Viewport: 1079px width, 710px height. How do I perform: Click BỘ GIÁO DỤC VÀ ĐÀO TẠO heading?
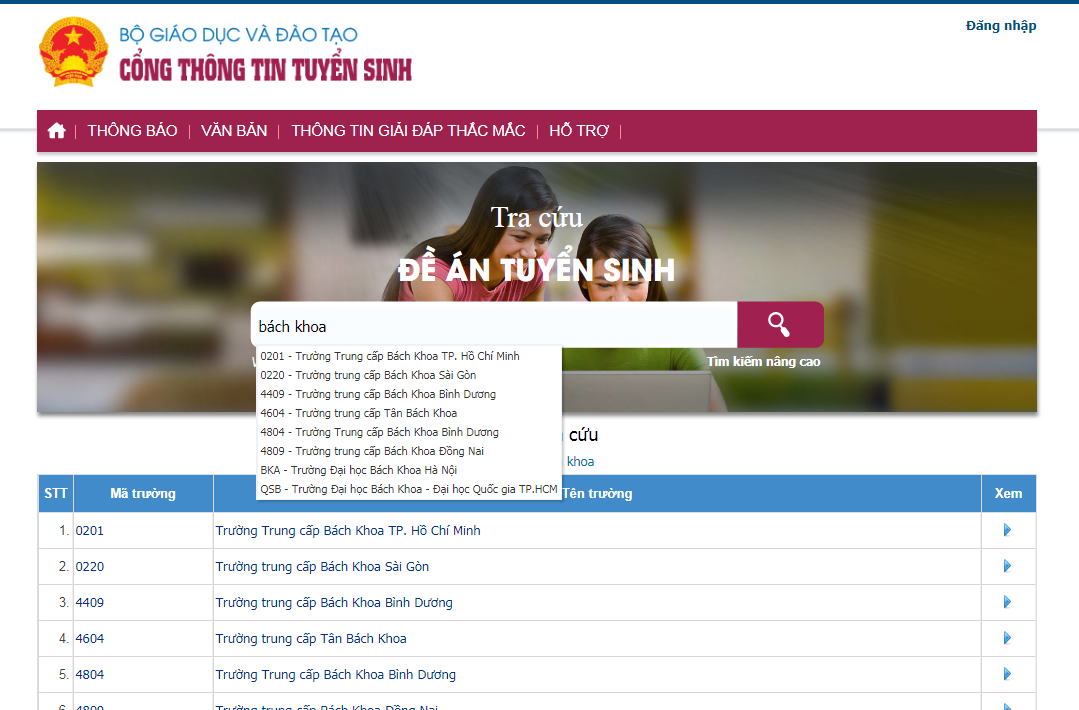click(238, 34)
